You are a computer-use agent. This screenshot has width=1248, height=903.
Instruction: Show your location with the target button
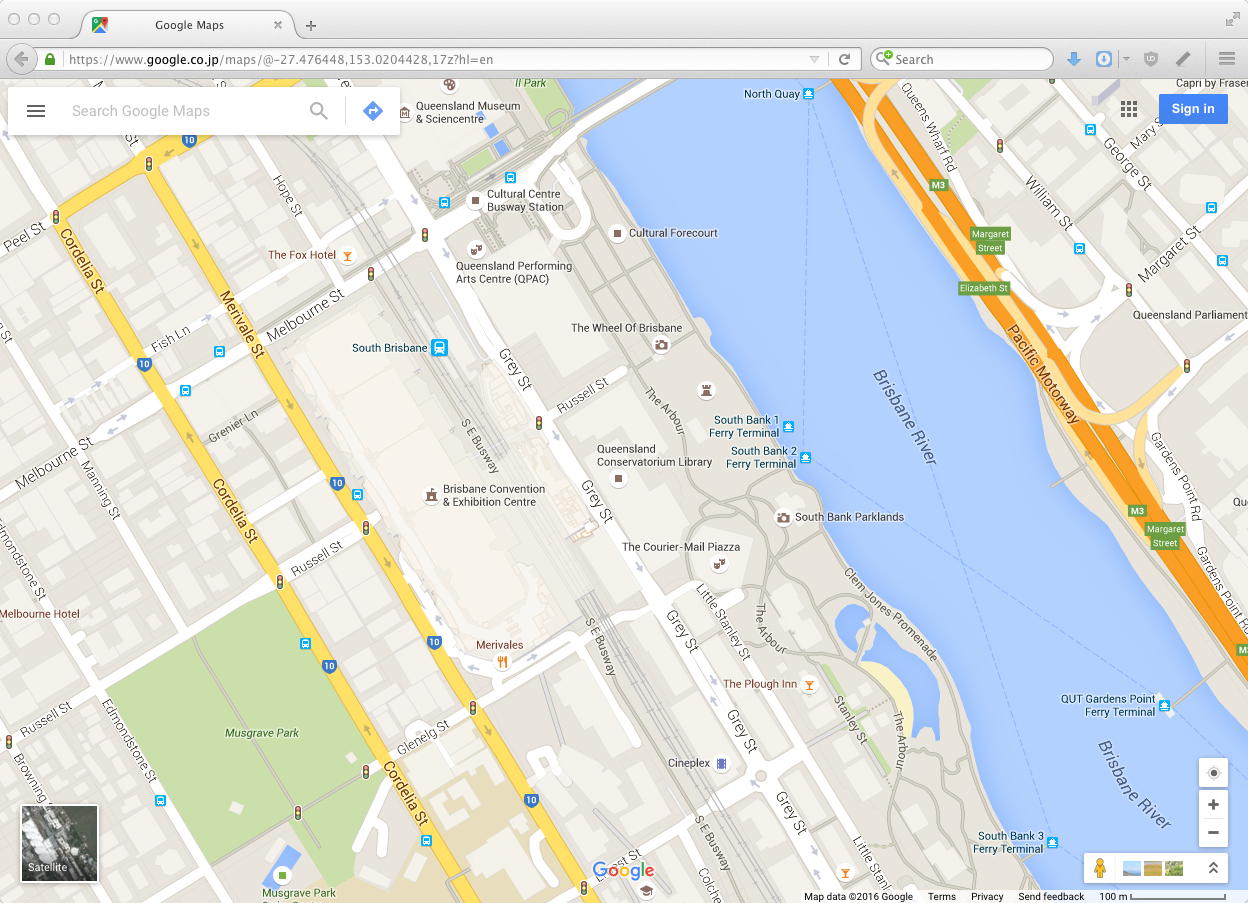point(1213,773)
